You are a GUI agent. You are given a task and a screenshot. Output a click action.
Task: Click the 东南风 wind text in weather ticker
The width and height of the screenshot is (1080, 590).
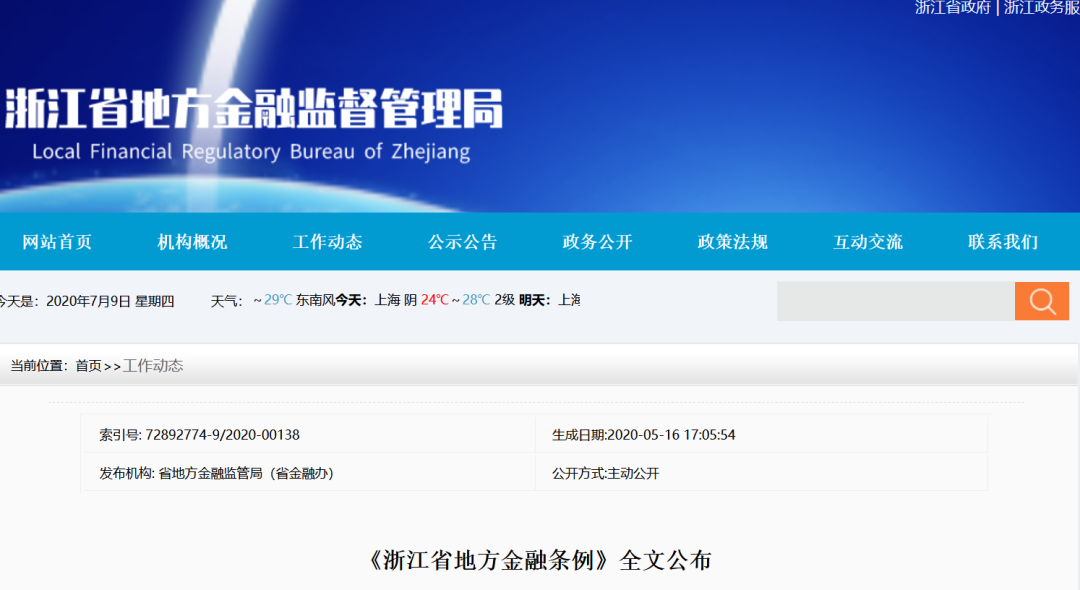(315, 299)
